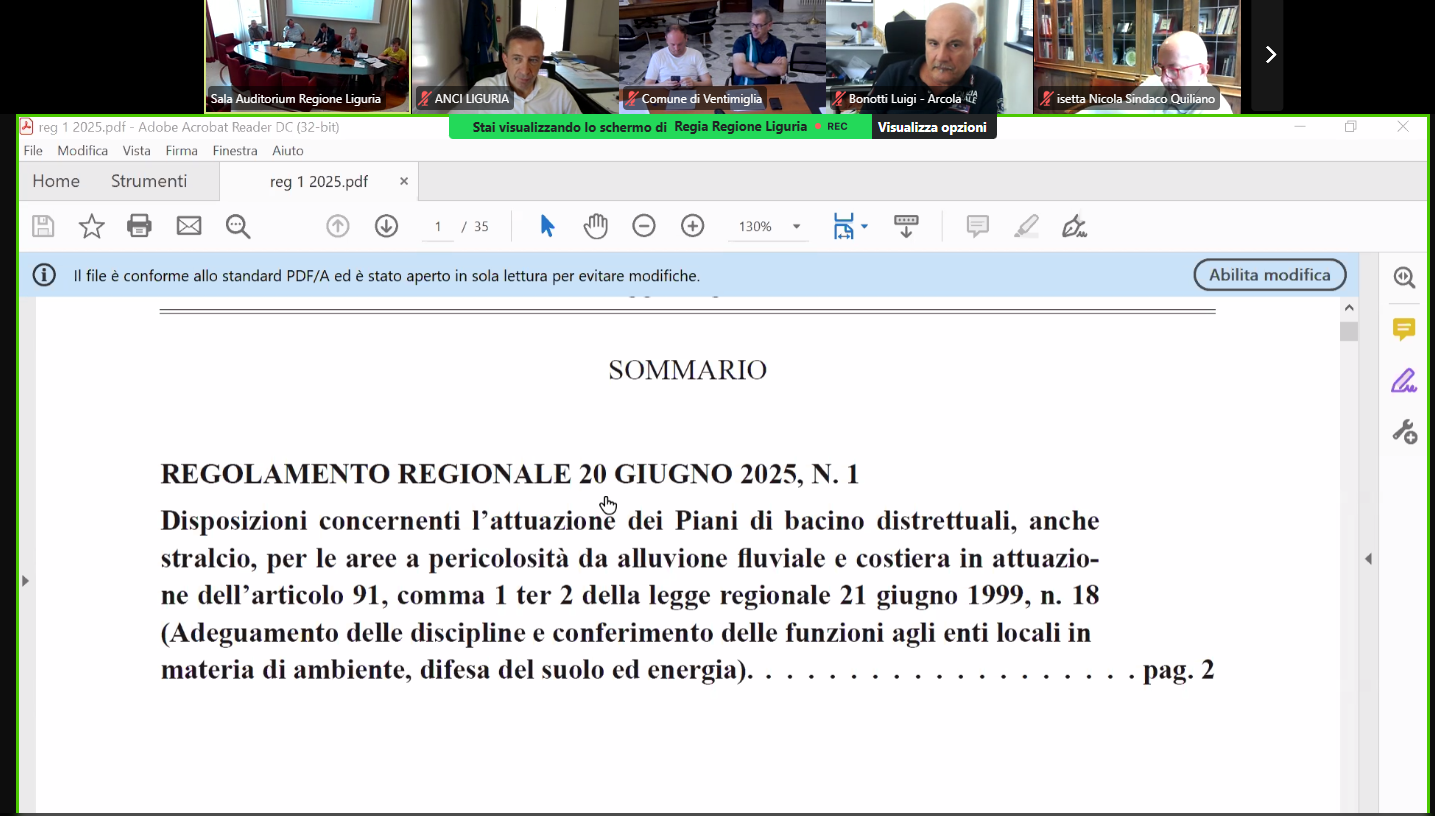Click the 'Stai visualizzando lo schermo di' label
This screenshot has width=1435, height=816.
[570, 127]
